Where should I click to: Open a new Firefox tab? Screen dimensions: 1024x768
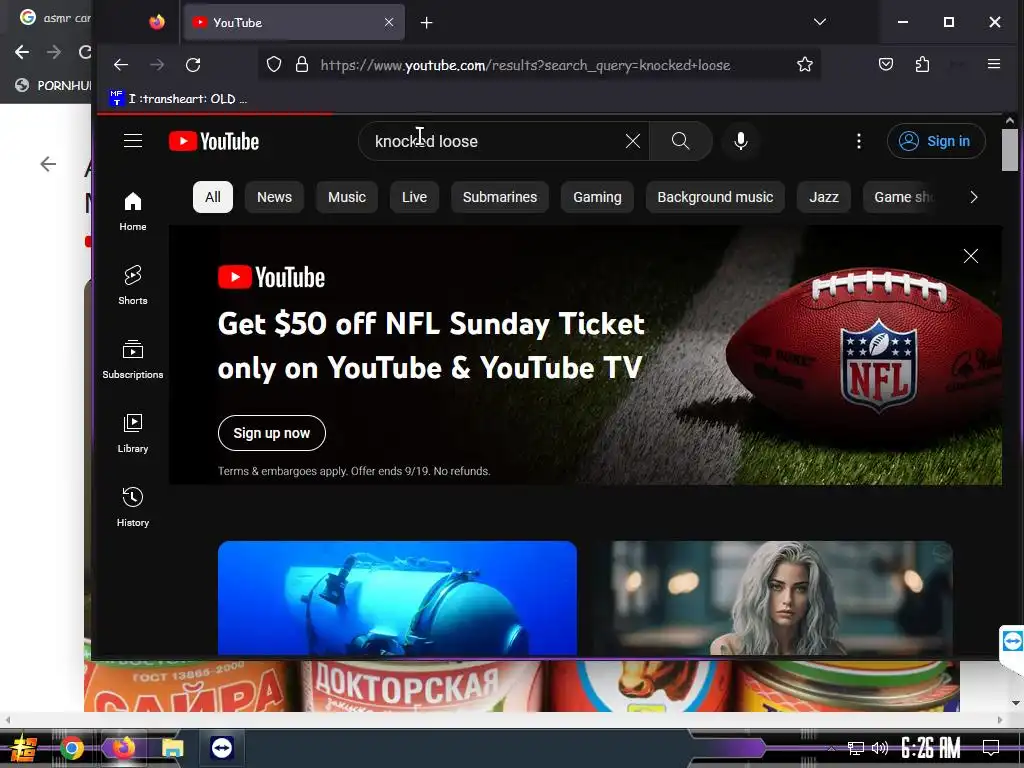point(426,23)
